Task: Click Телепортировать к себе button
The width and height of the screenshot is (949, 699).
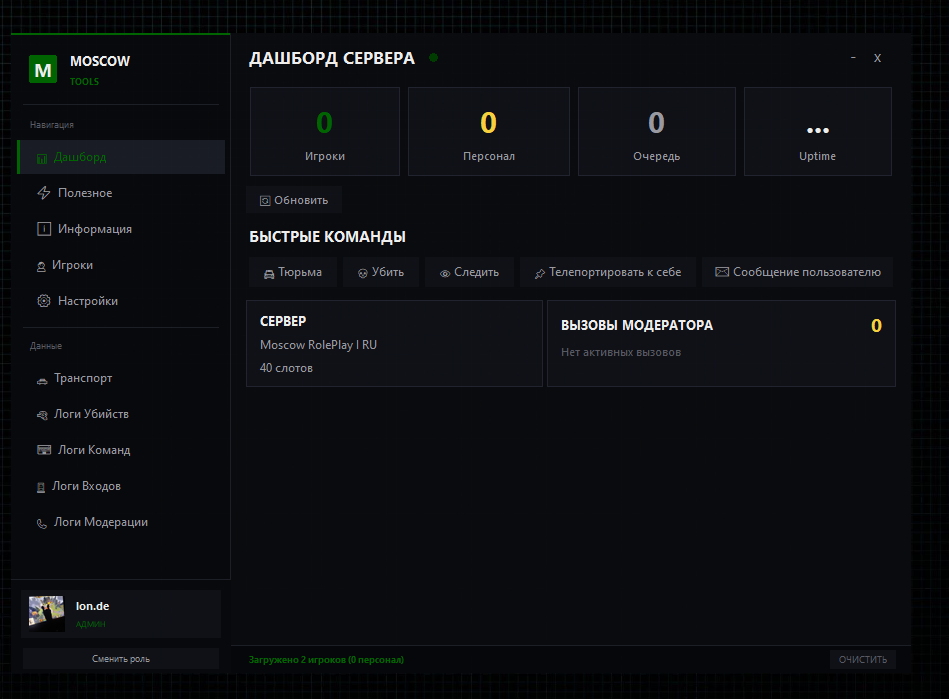Action: (608, 272)
